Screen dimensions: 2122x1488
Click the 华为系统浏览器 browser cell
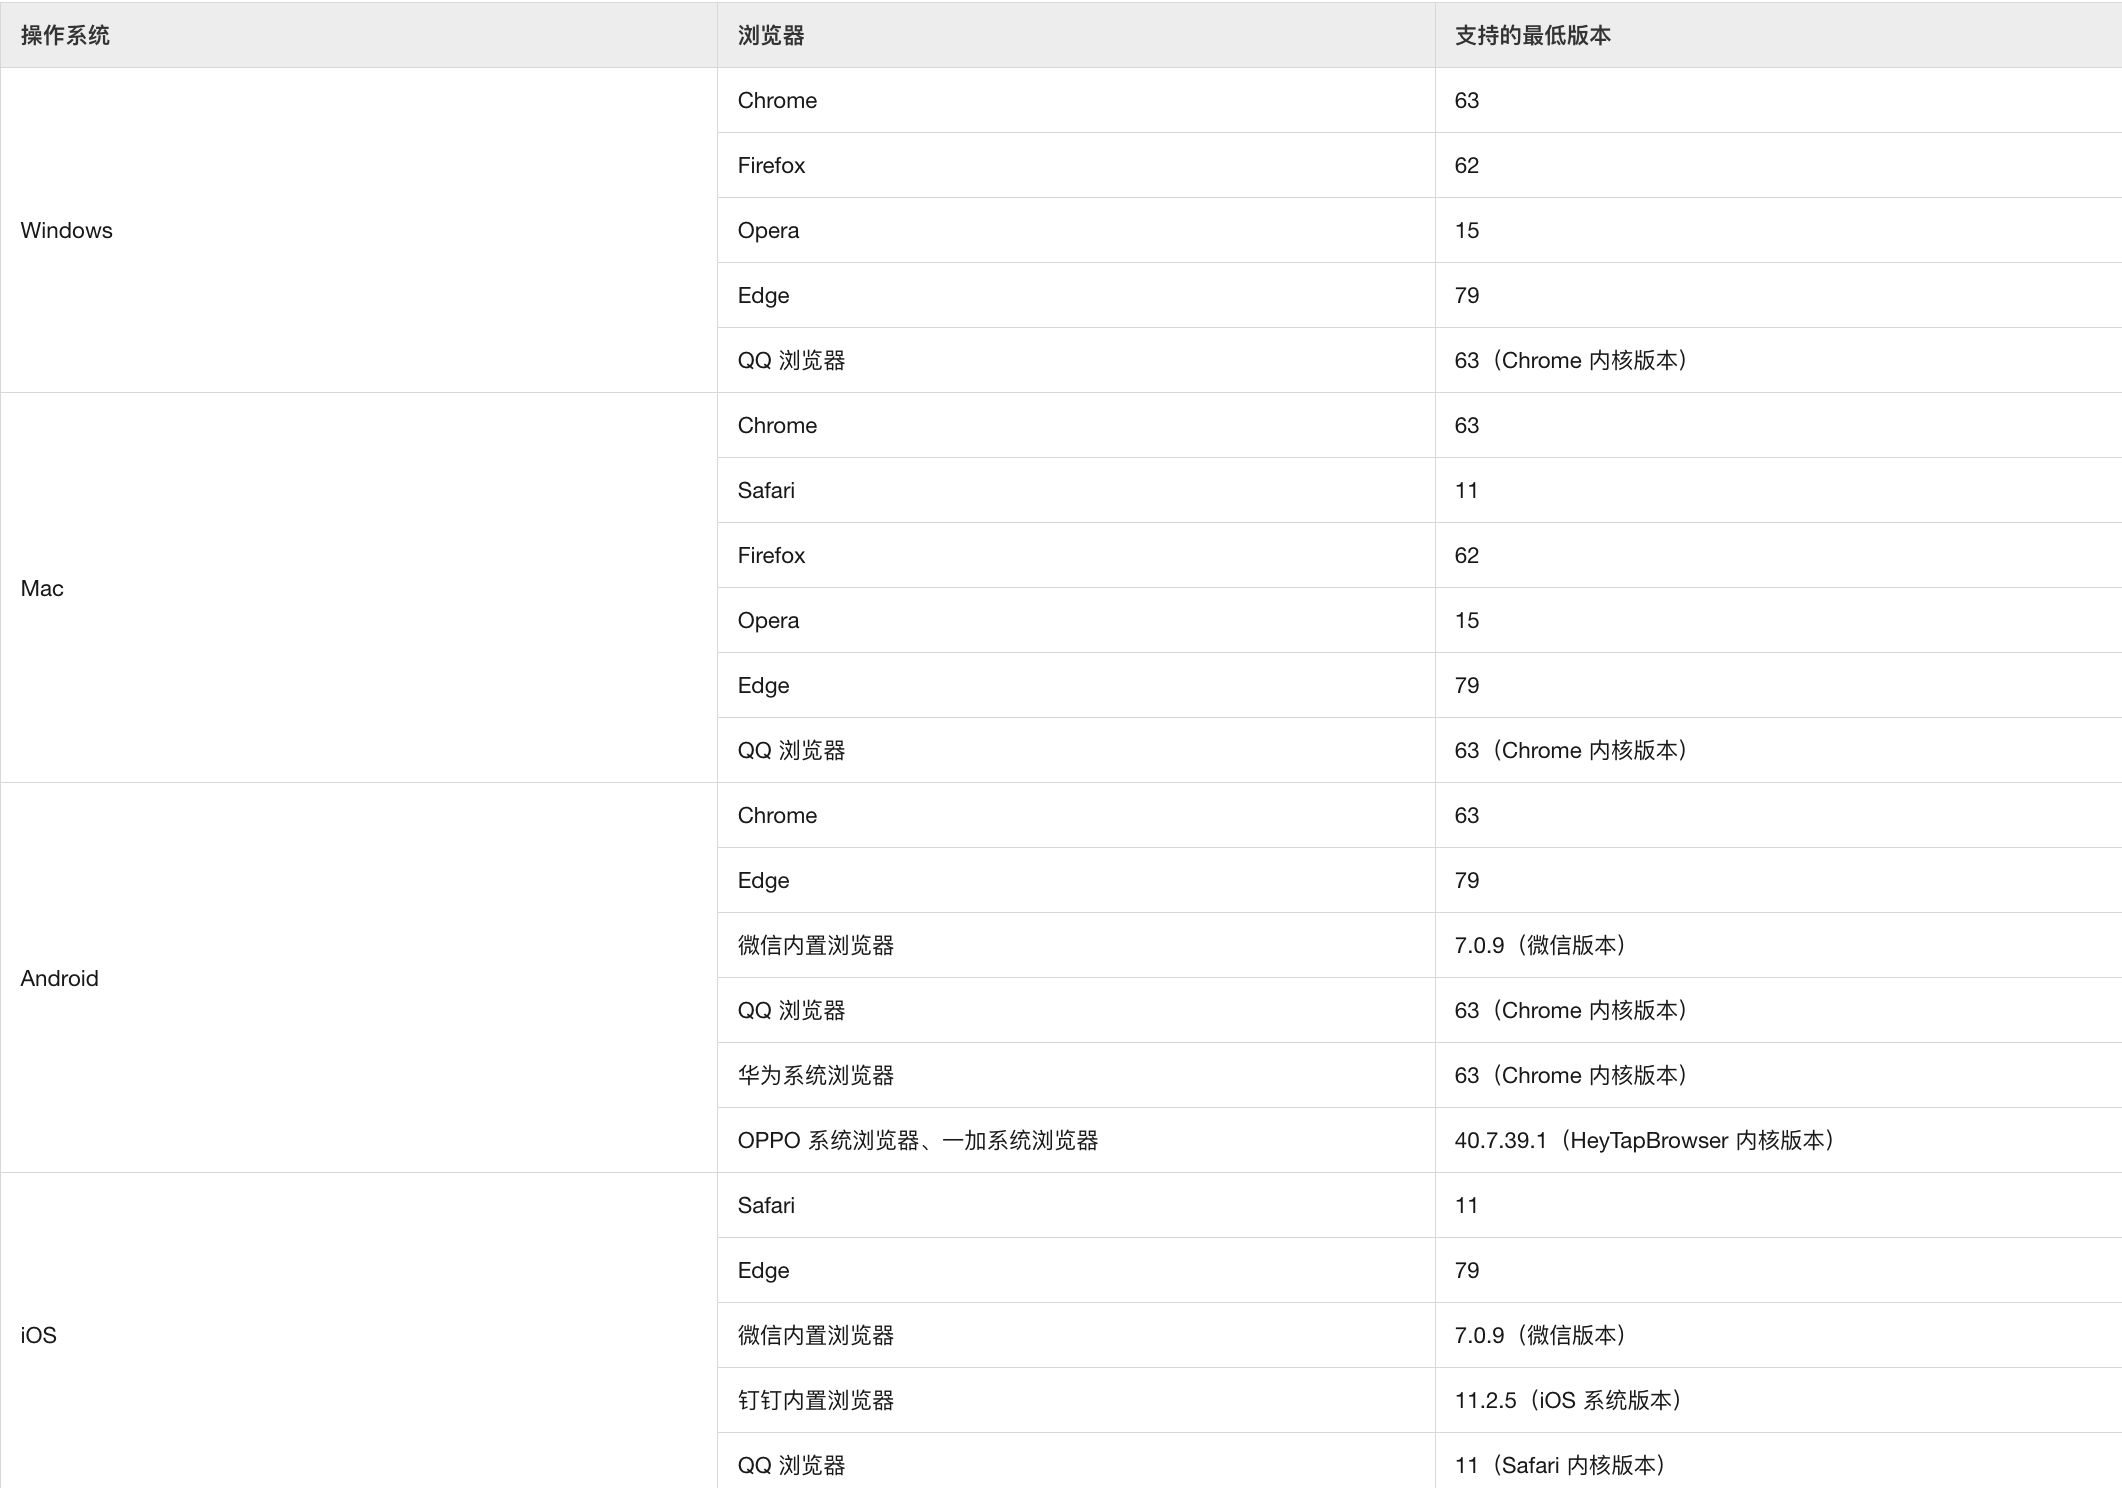(x=816, y=1075)
